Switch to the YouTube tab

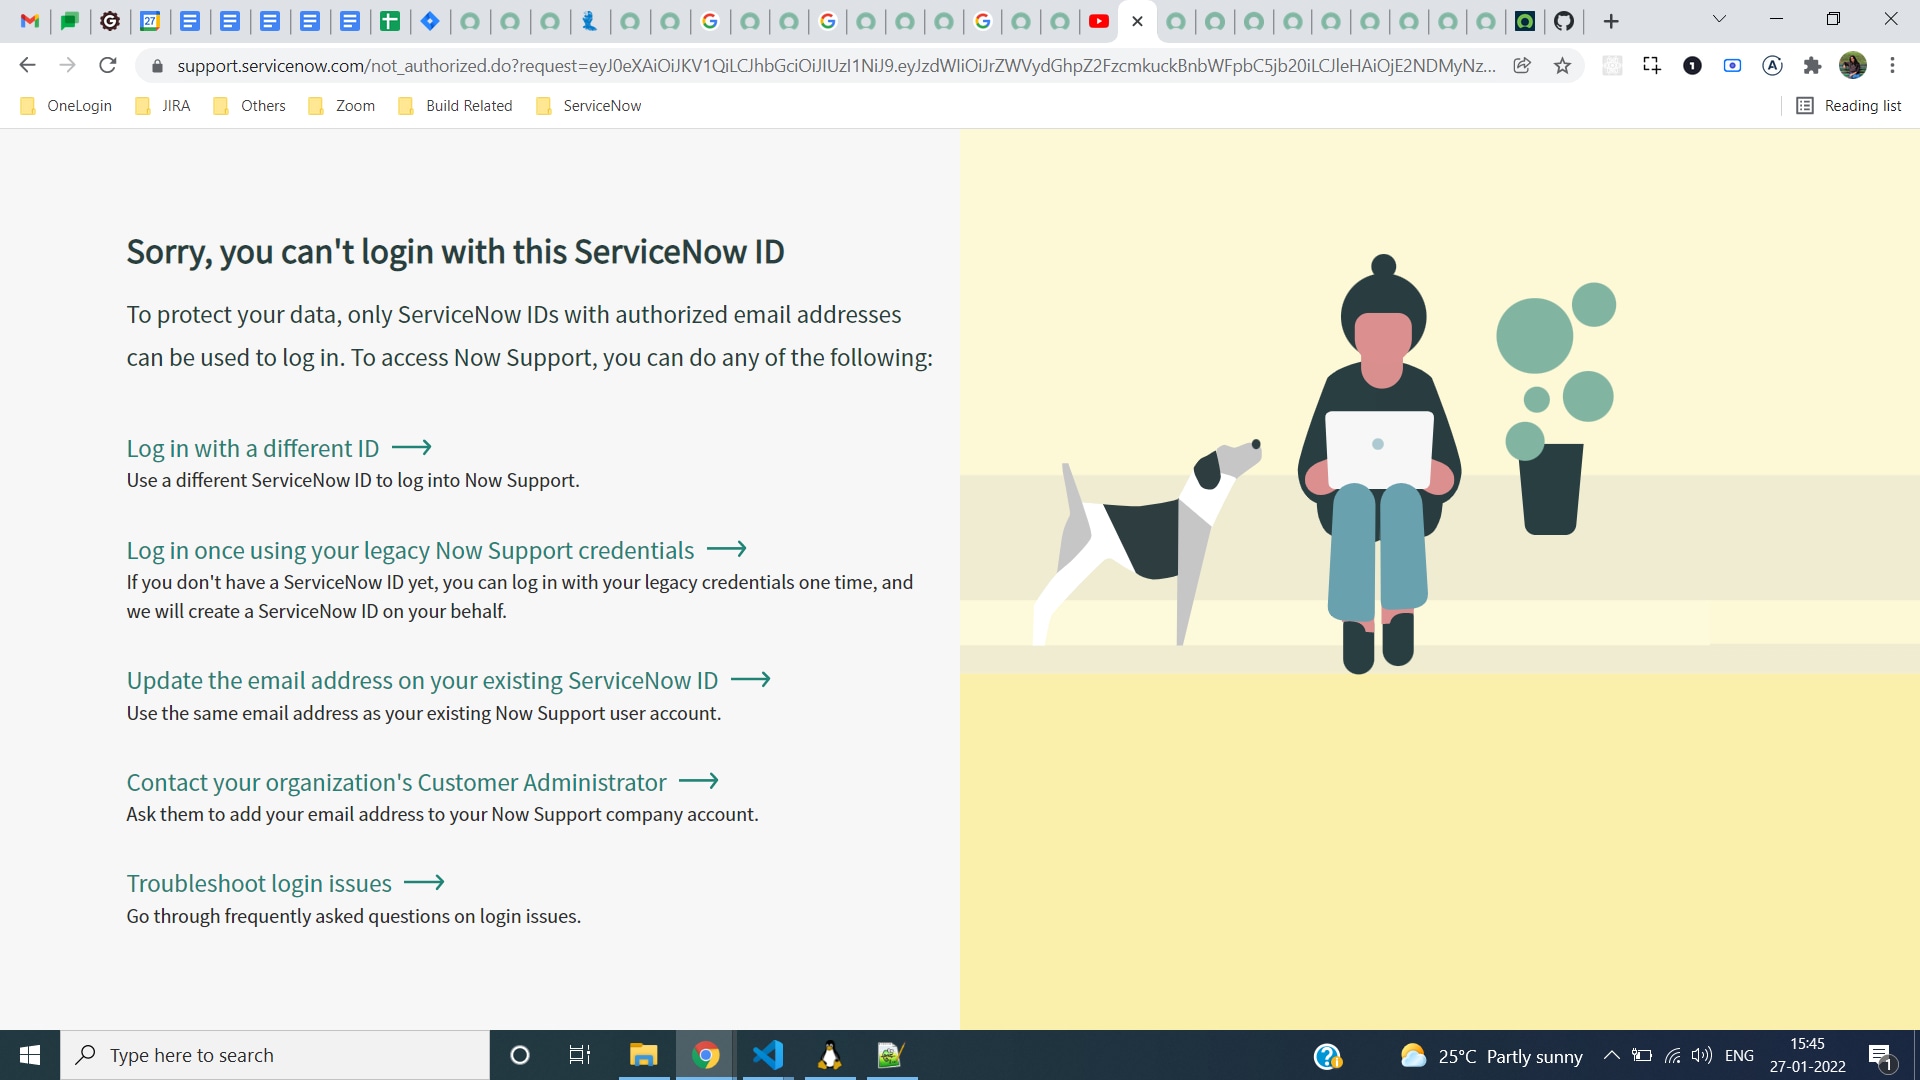pyautogui.click(x=1100, y=21)
